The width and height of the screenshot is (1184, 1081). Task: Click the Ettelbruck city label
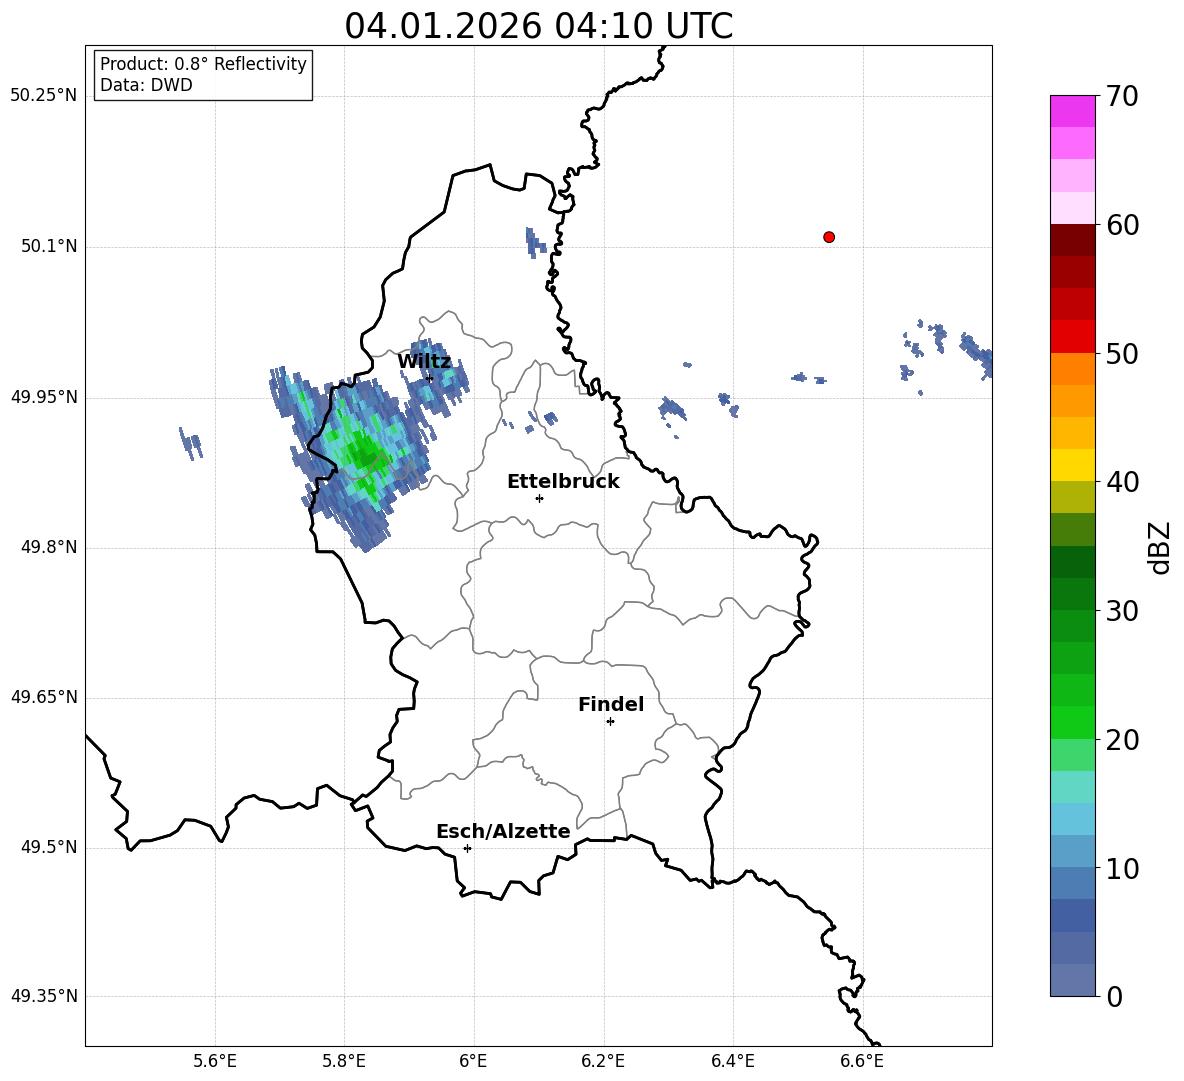click(563, 482)
